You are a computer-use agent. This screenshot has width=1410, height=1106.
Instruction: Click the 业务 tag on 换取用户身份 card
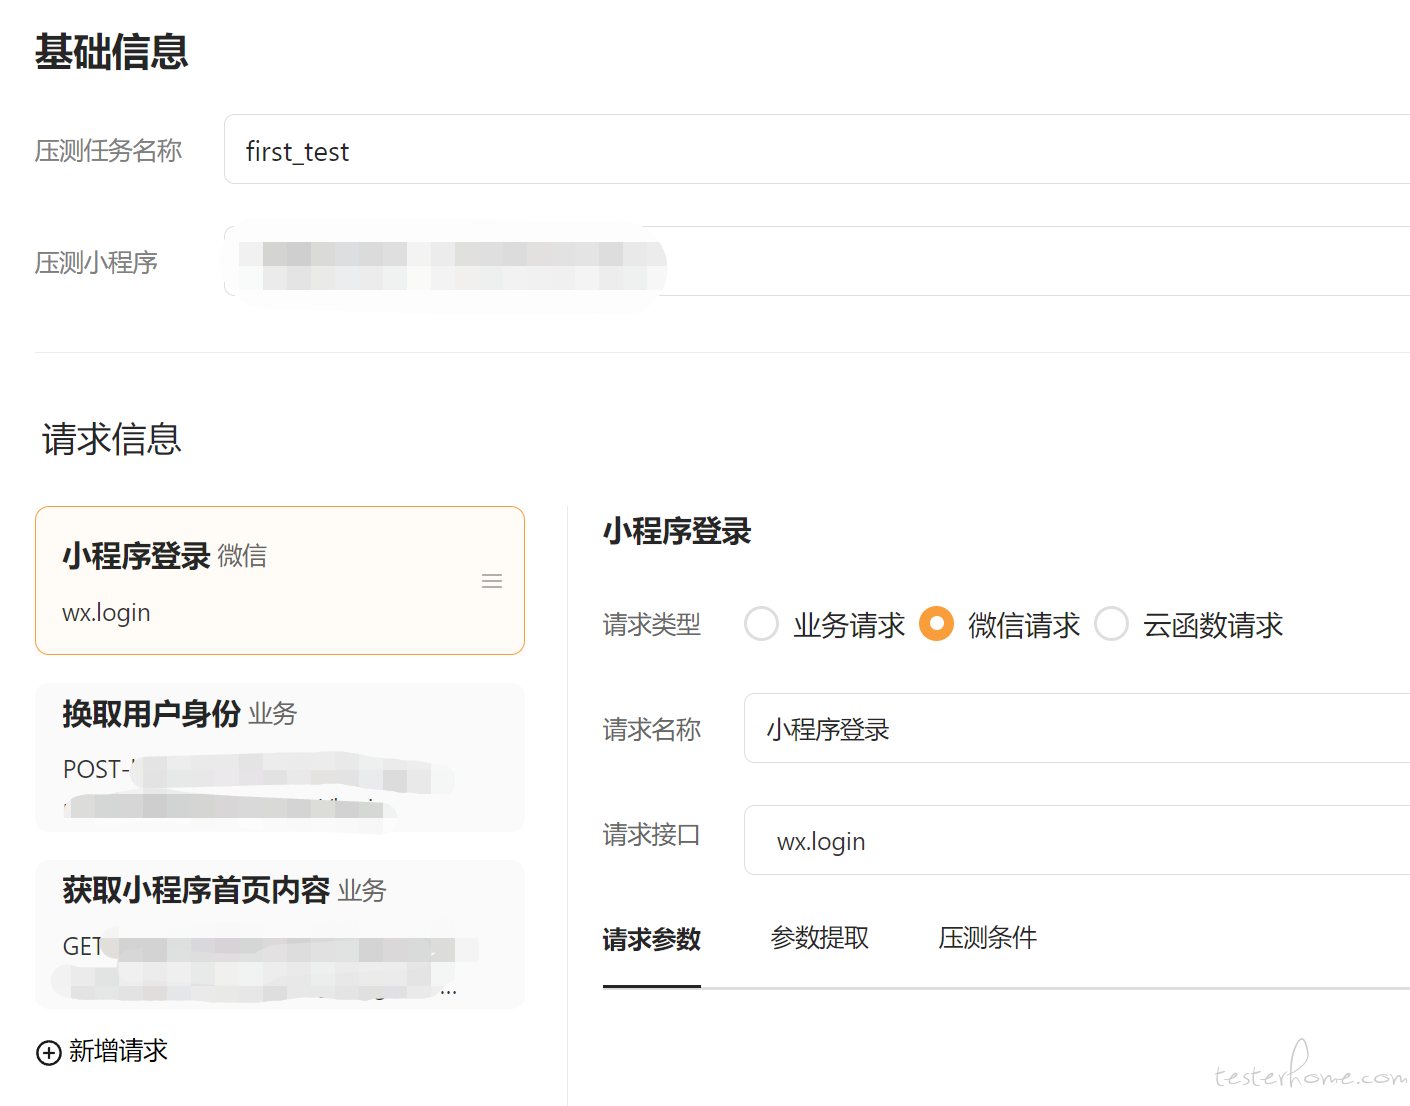(273, 714)
